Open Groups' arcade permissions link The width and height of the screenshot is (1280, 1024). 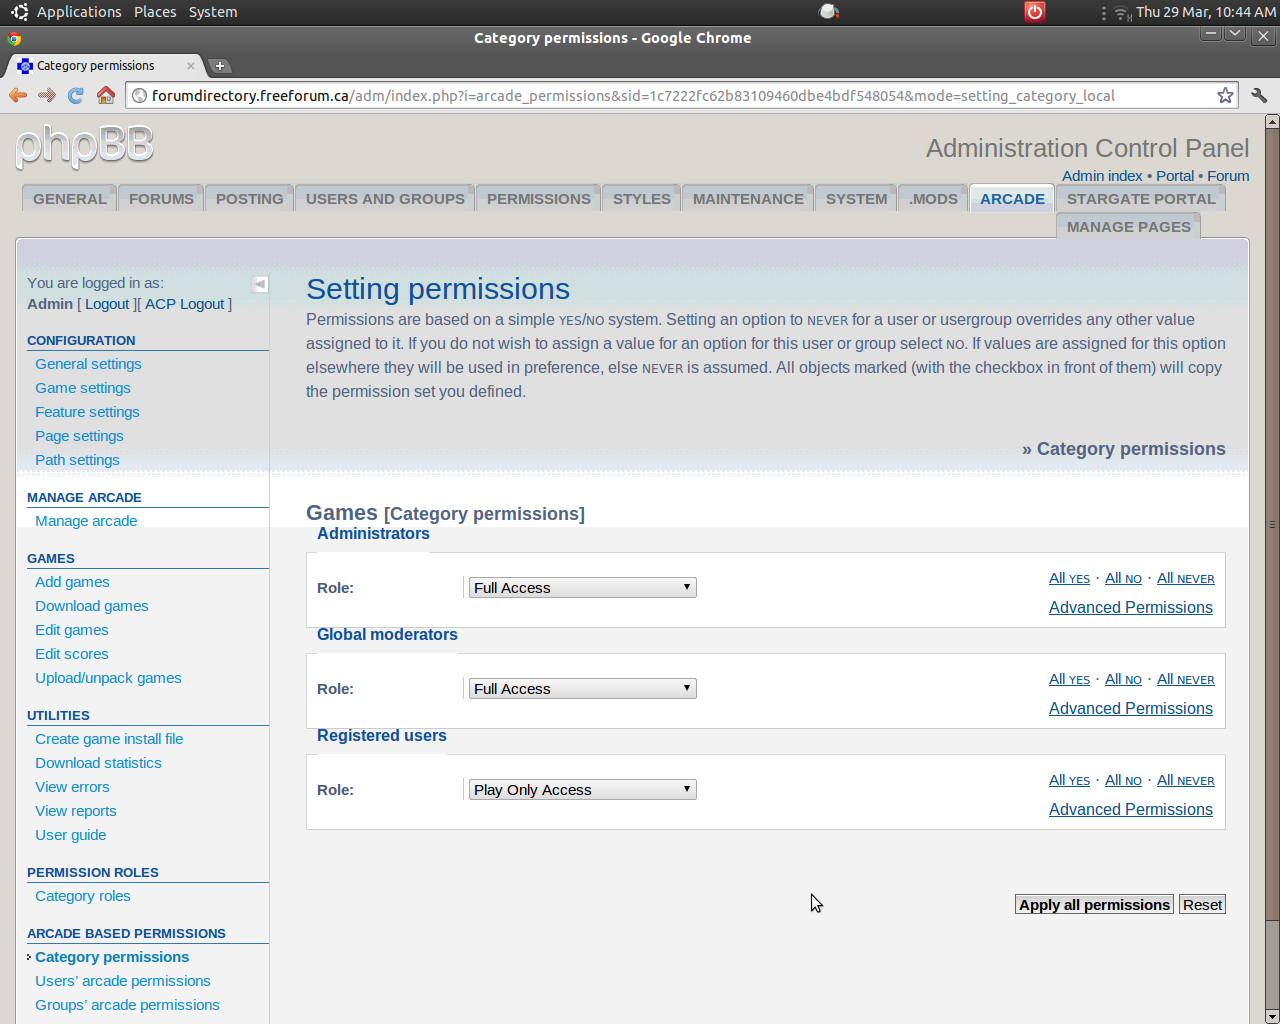(127, 1005)
